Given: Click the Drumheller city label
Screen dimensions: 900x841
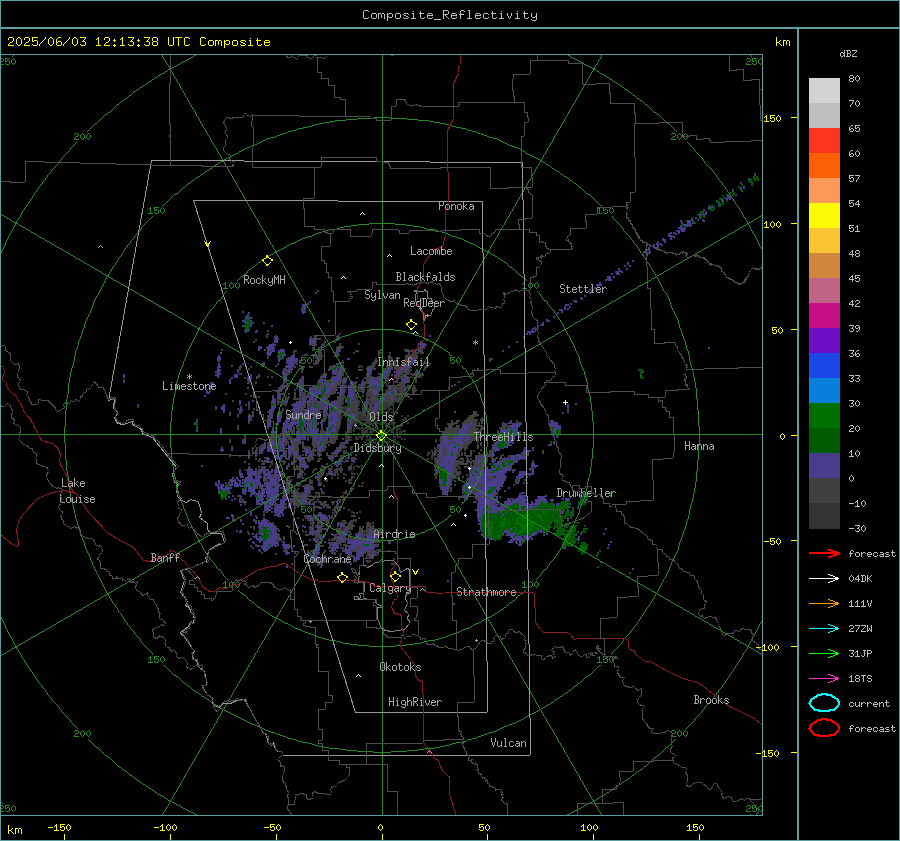Looking at the screenshot, I should coord(586,493).
